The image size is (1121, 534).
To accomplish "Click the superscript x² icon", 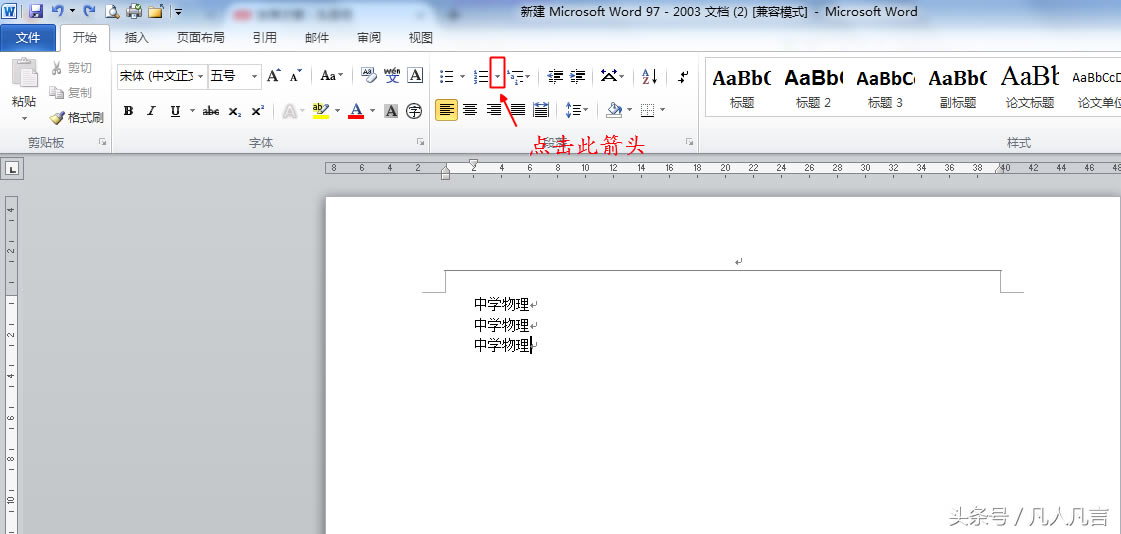I will click(x=258, y=111).
